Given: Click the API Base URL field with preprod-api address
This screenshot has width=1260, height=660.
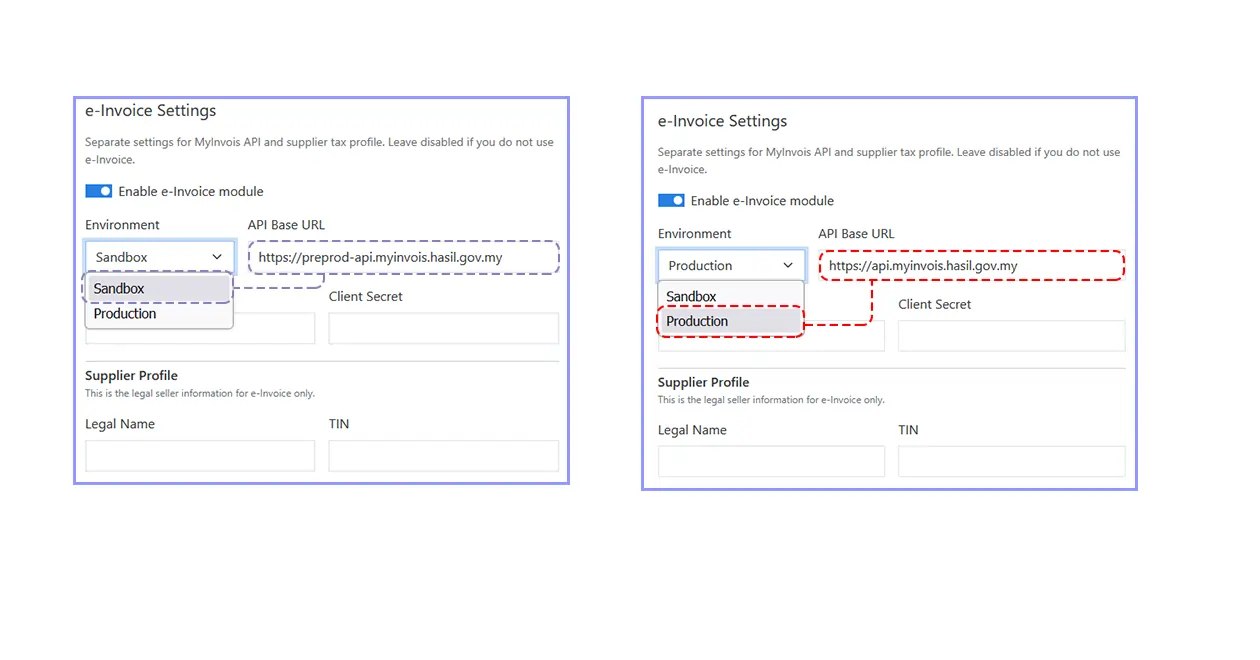Looking at the screenshot, I should coord(403,257).
